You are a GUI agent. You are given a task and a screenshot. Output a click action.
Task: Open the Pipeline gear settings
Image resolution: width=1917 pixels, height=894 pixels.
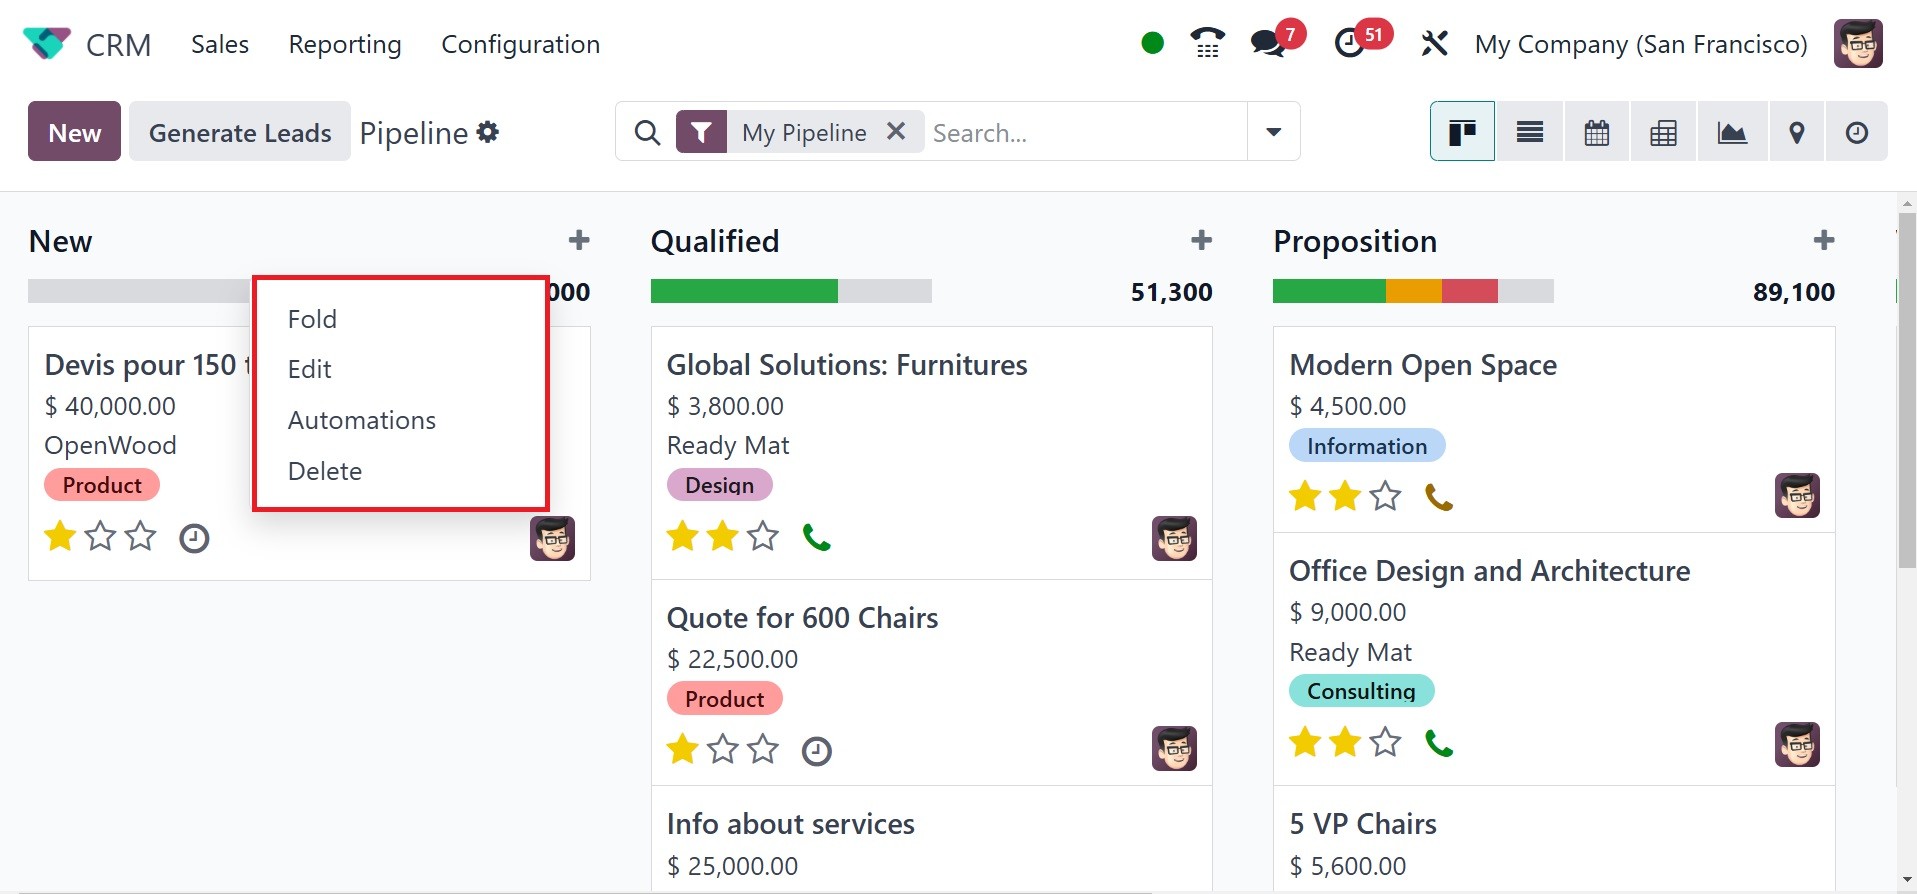click(488, 132)
